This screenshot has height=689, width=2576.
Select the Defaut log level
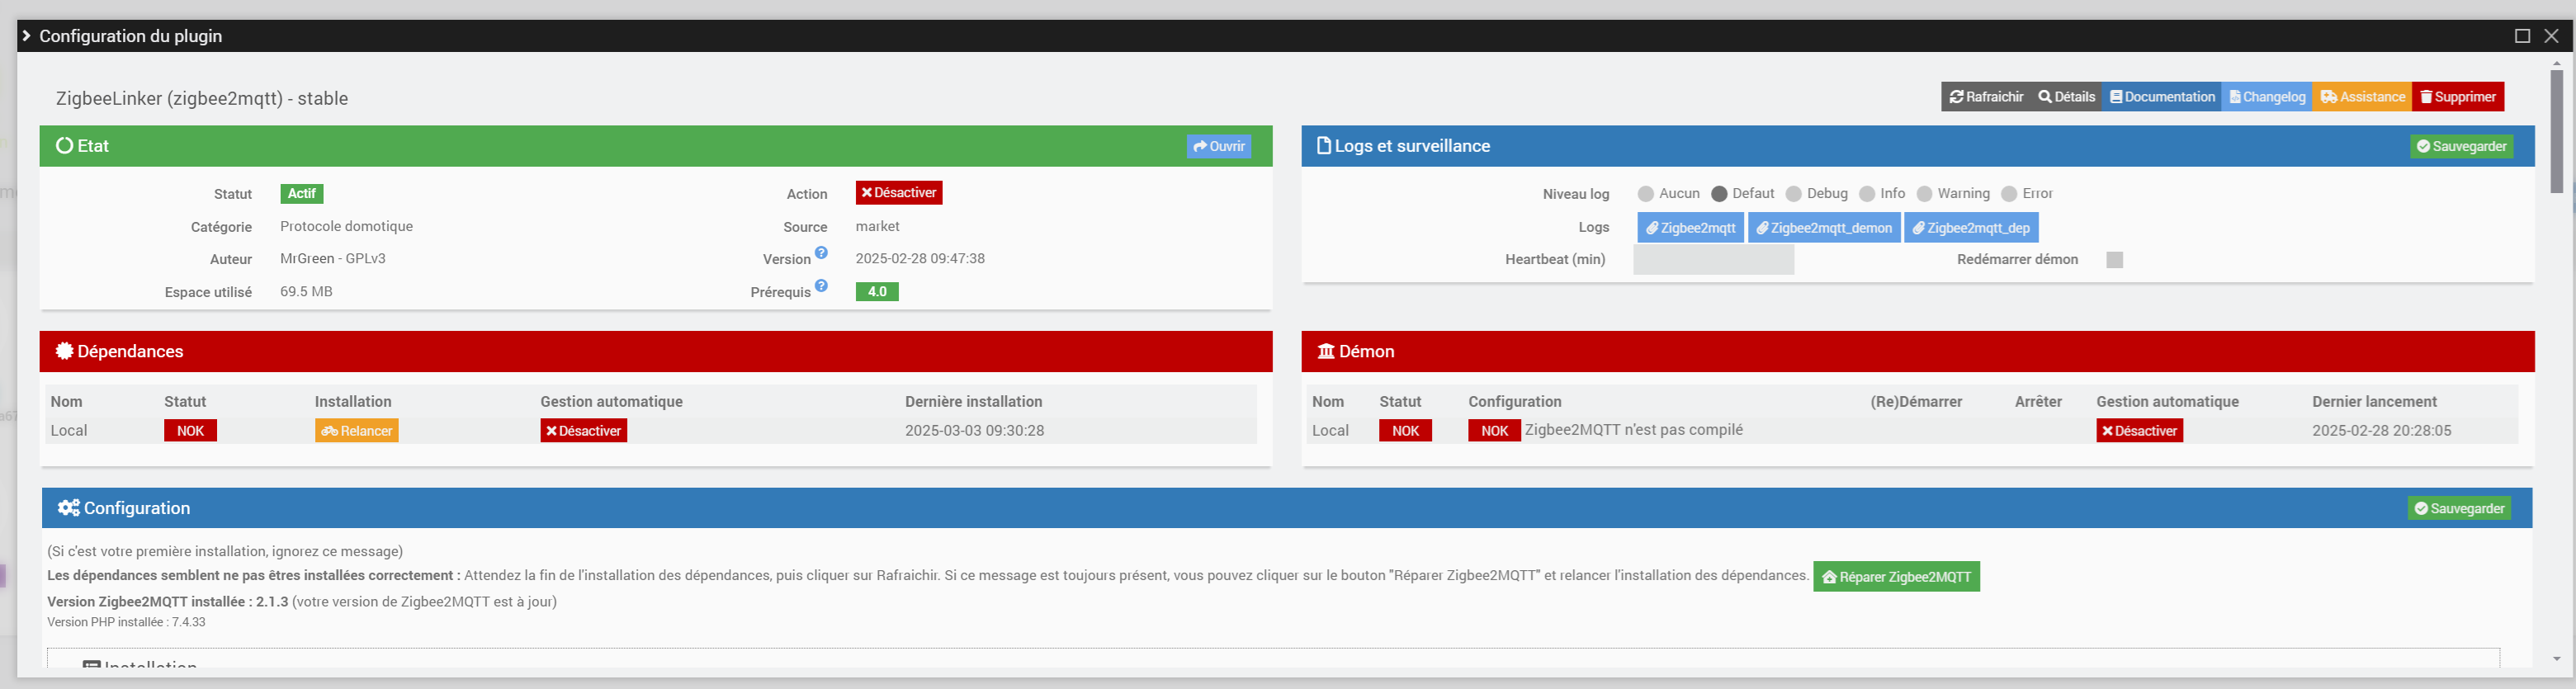click(1719, 194)
